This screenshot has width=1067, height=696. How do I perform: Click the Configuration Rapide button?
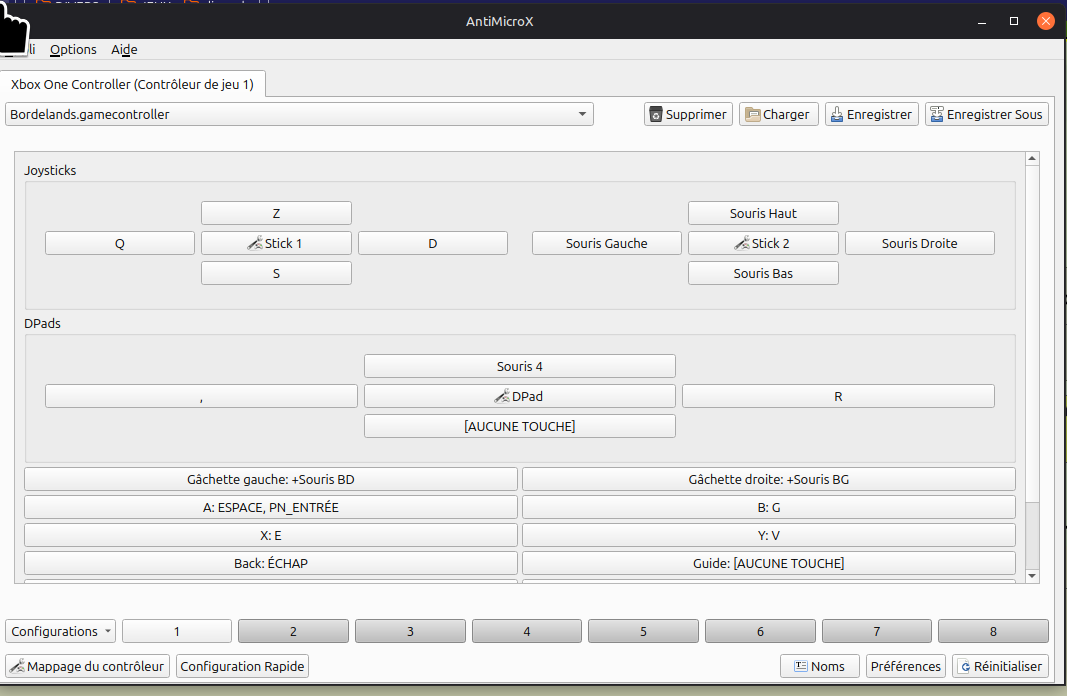[242, 666]
